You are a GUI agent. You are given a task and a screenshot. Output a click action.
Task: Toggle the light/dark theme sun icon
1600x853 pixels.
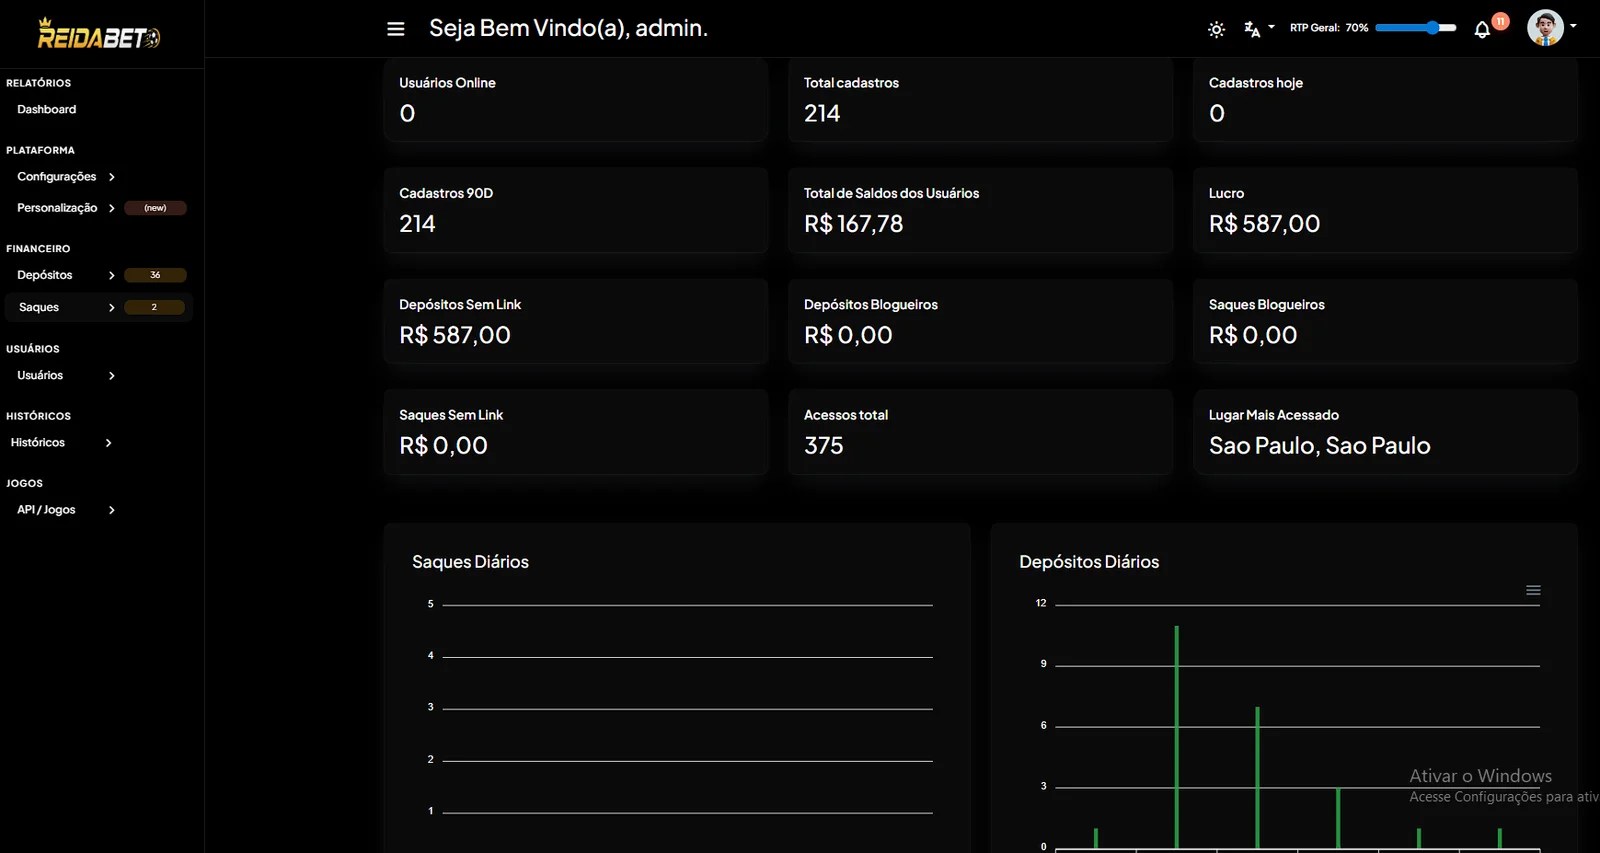click(1216, 29)
